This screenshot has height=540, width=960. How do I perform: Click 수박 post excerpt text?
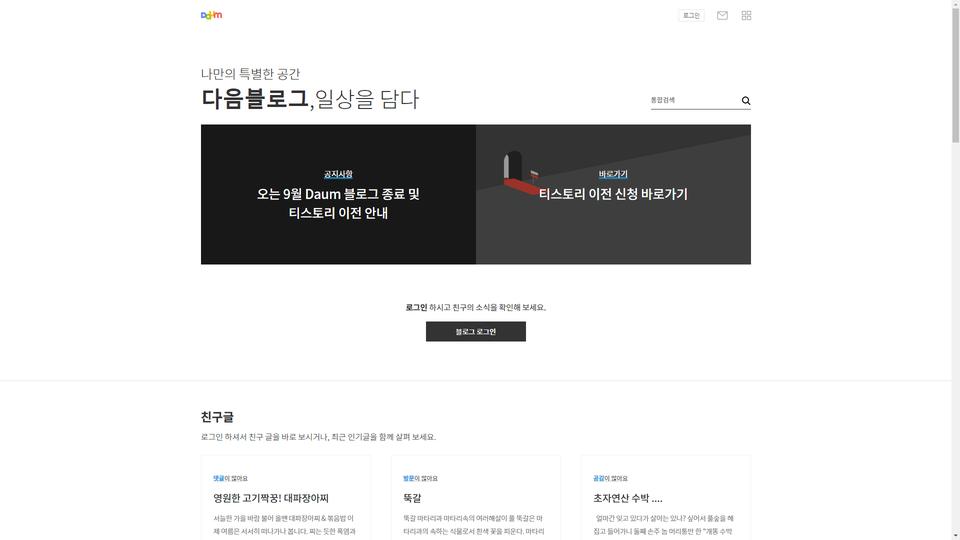click(664, 525)
